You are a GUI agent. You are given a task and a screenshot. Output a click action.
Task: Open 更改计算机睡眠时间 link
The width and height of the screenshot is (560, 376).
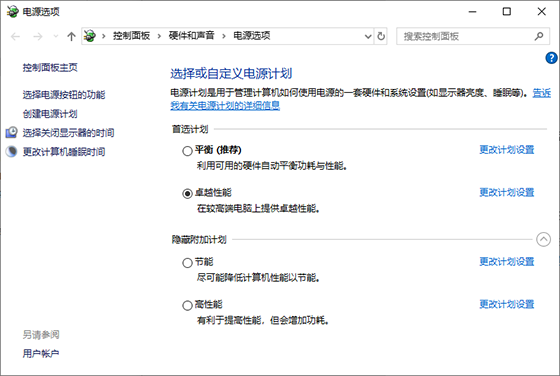click(x=64, y=152)
